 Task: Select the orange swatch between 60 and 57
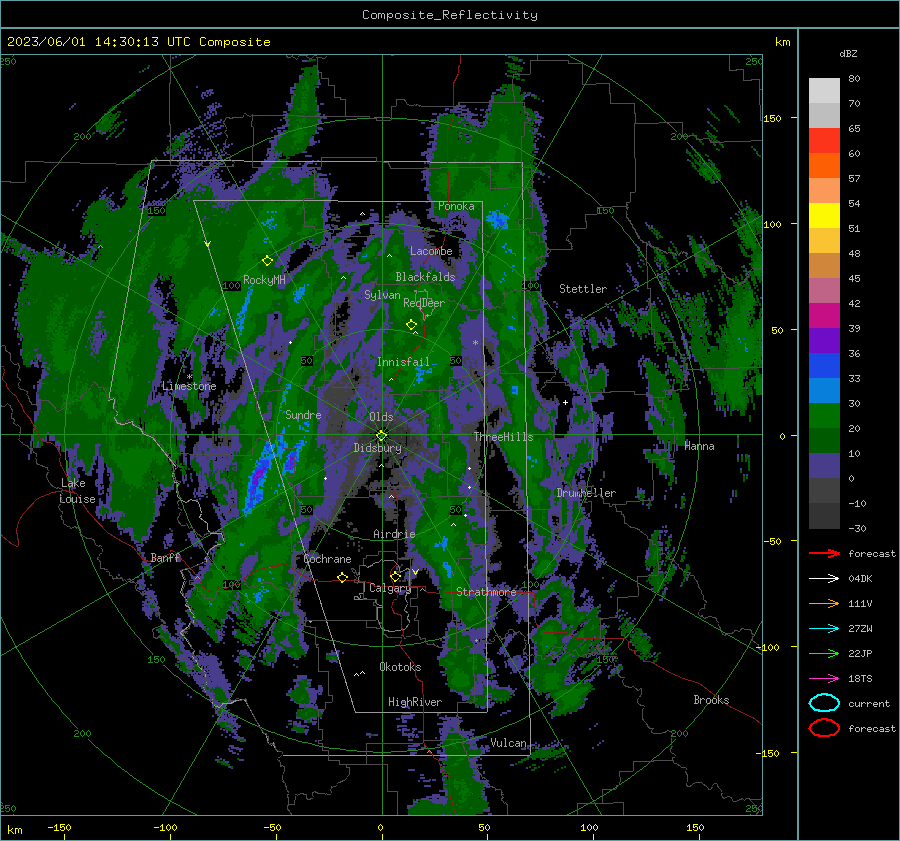pyautogui.click(x=824, y=165)
